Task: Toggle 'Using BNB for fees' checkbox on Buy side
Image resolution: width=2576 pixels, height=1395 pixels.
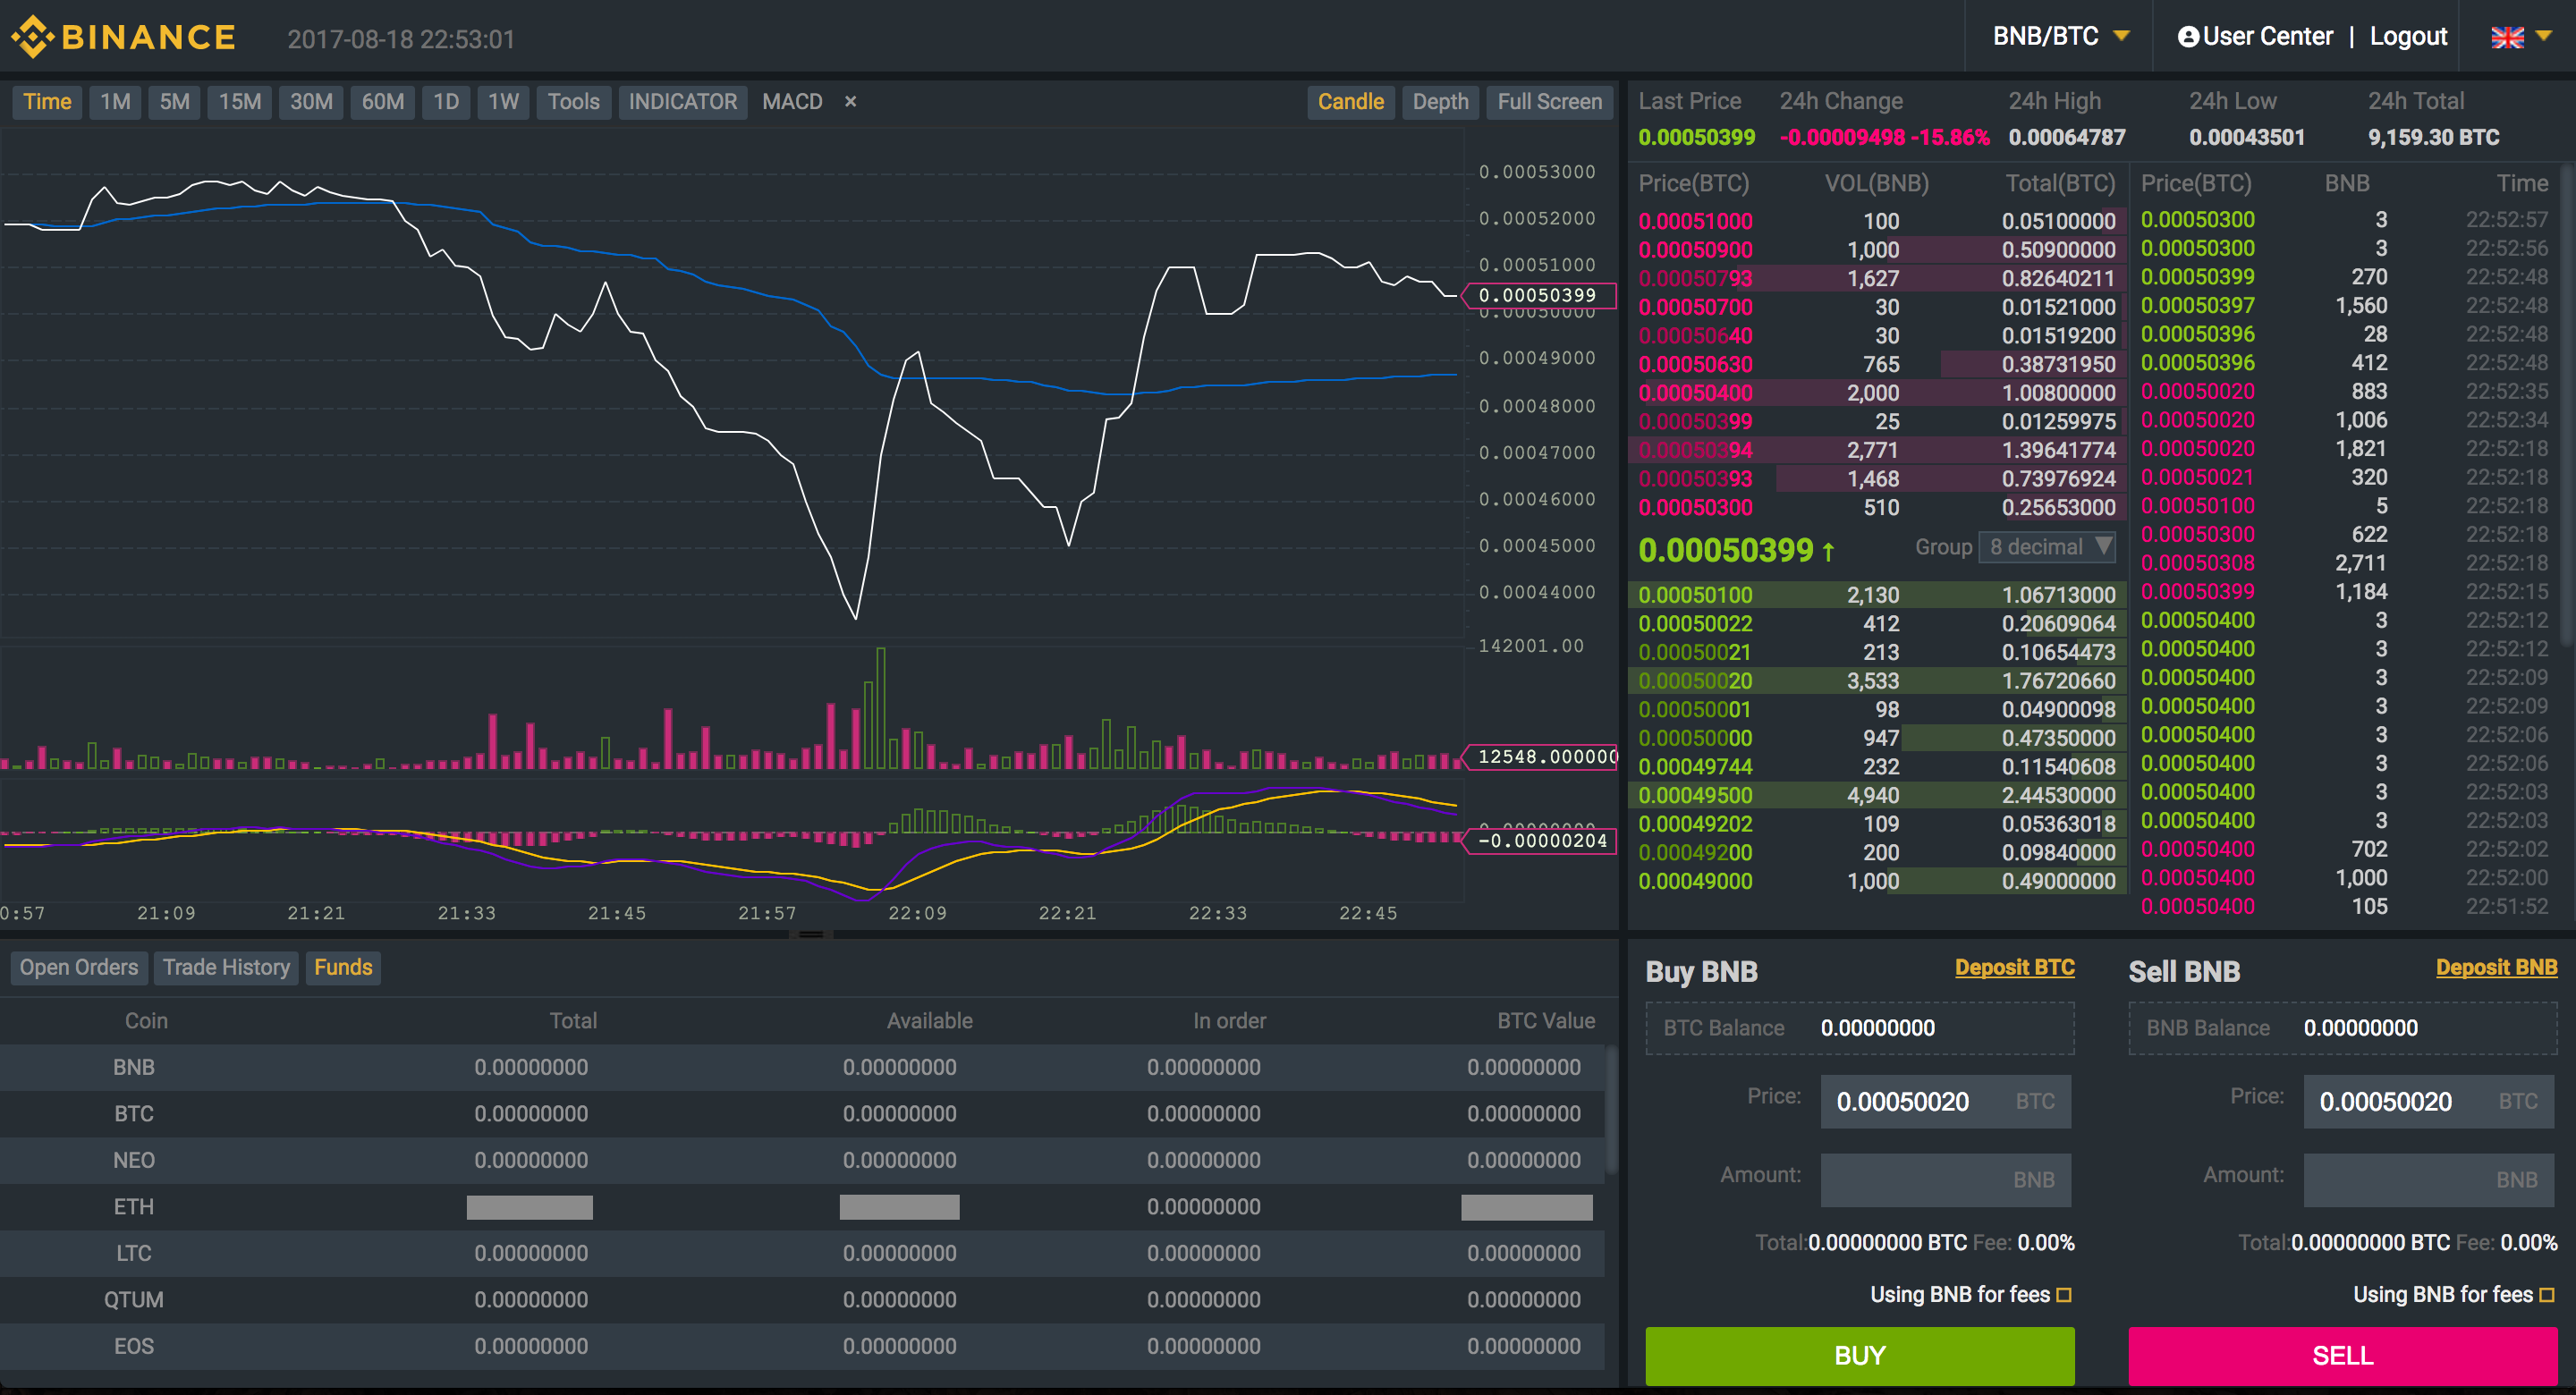Action: (x=2061, y=1297)
